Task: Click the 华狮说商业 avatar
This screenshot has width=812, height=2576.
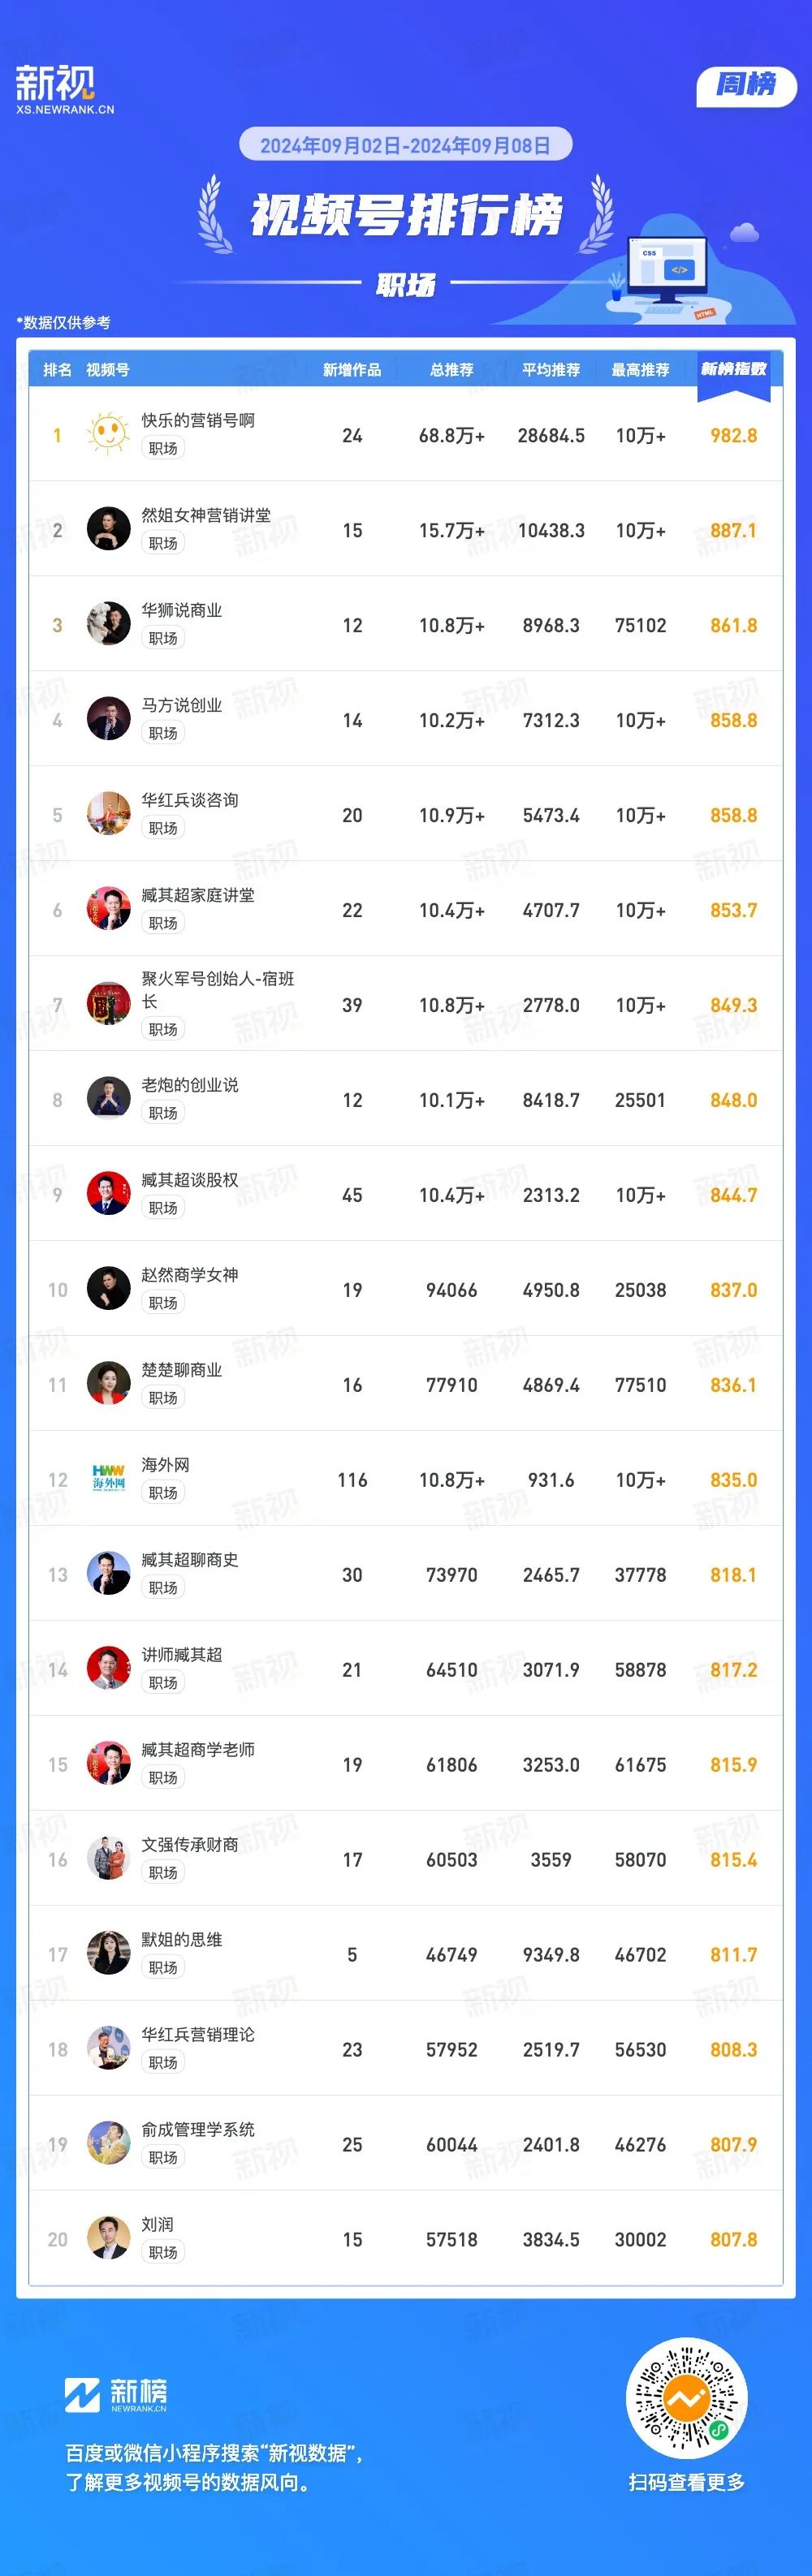Action: [108, 624]
